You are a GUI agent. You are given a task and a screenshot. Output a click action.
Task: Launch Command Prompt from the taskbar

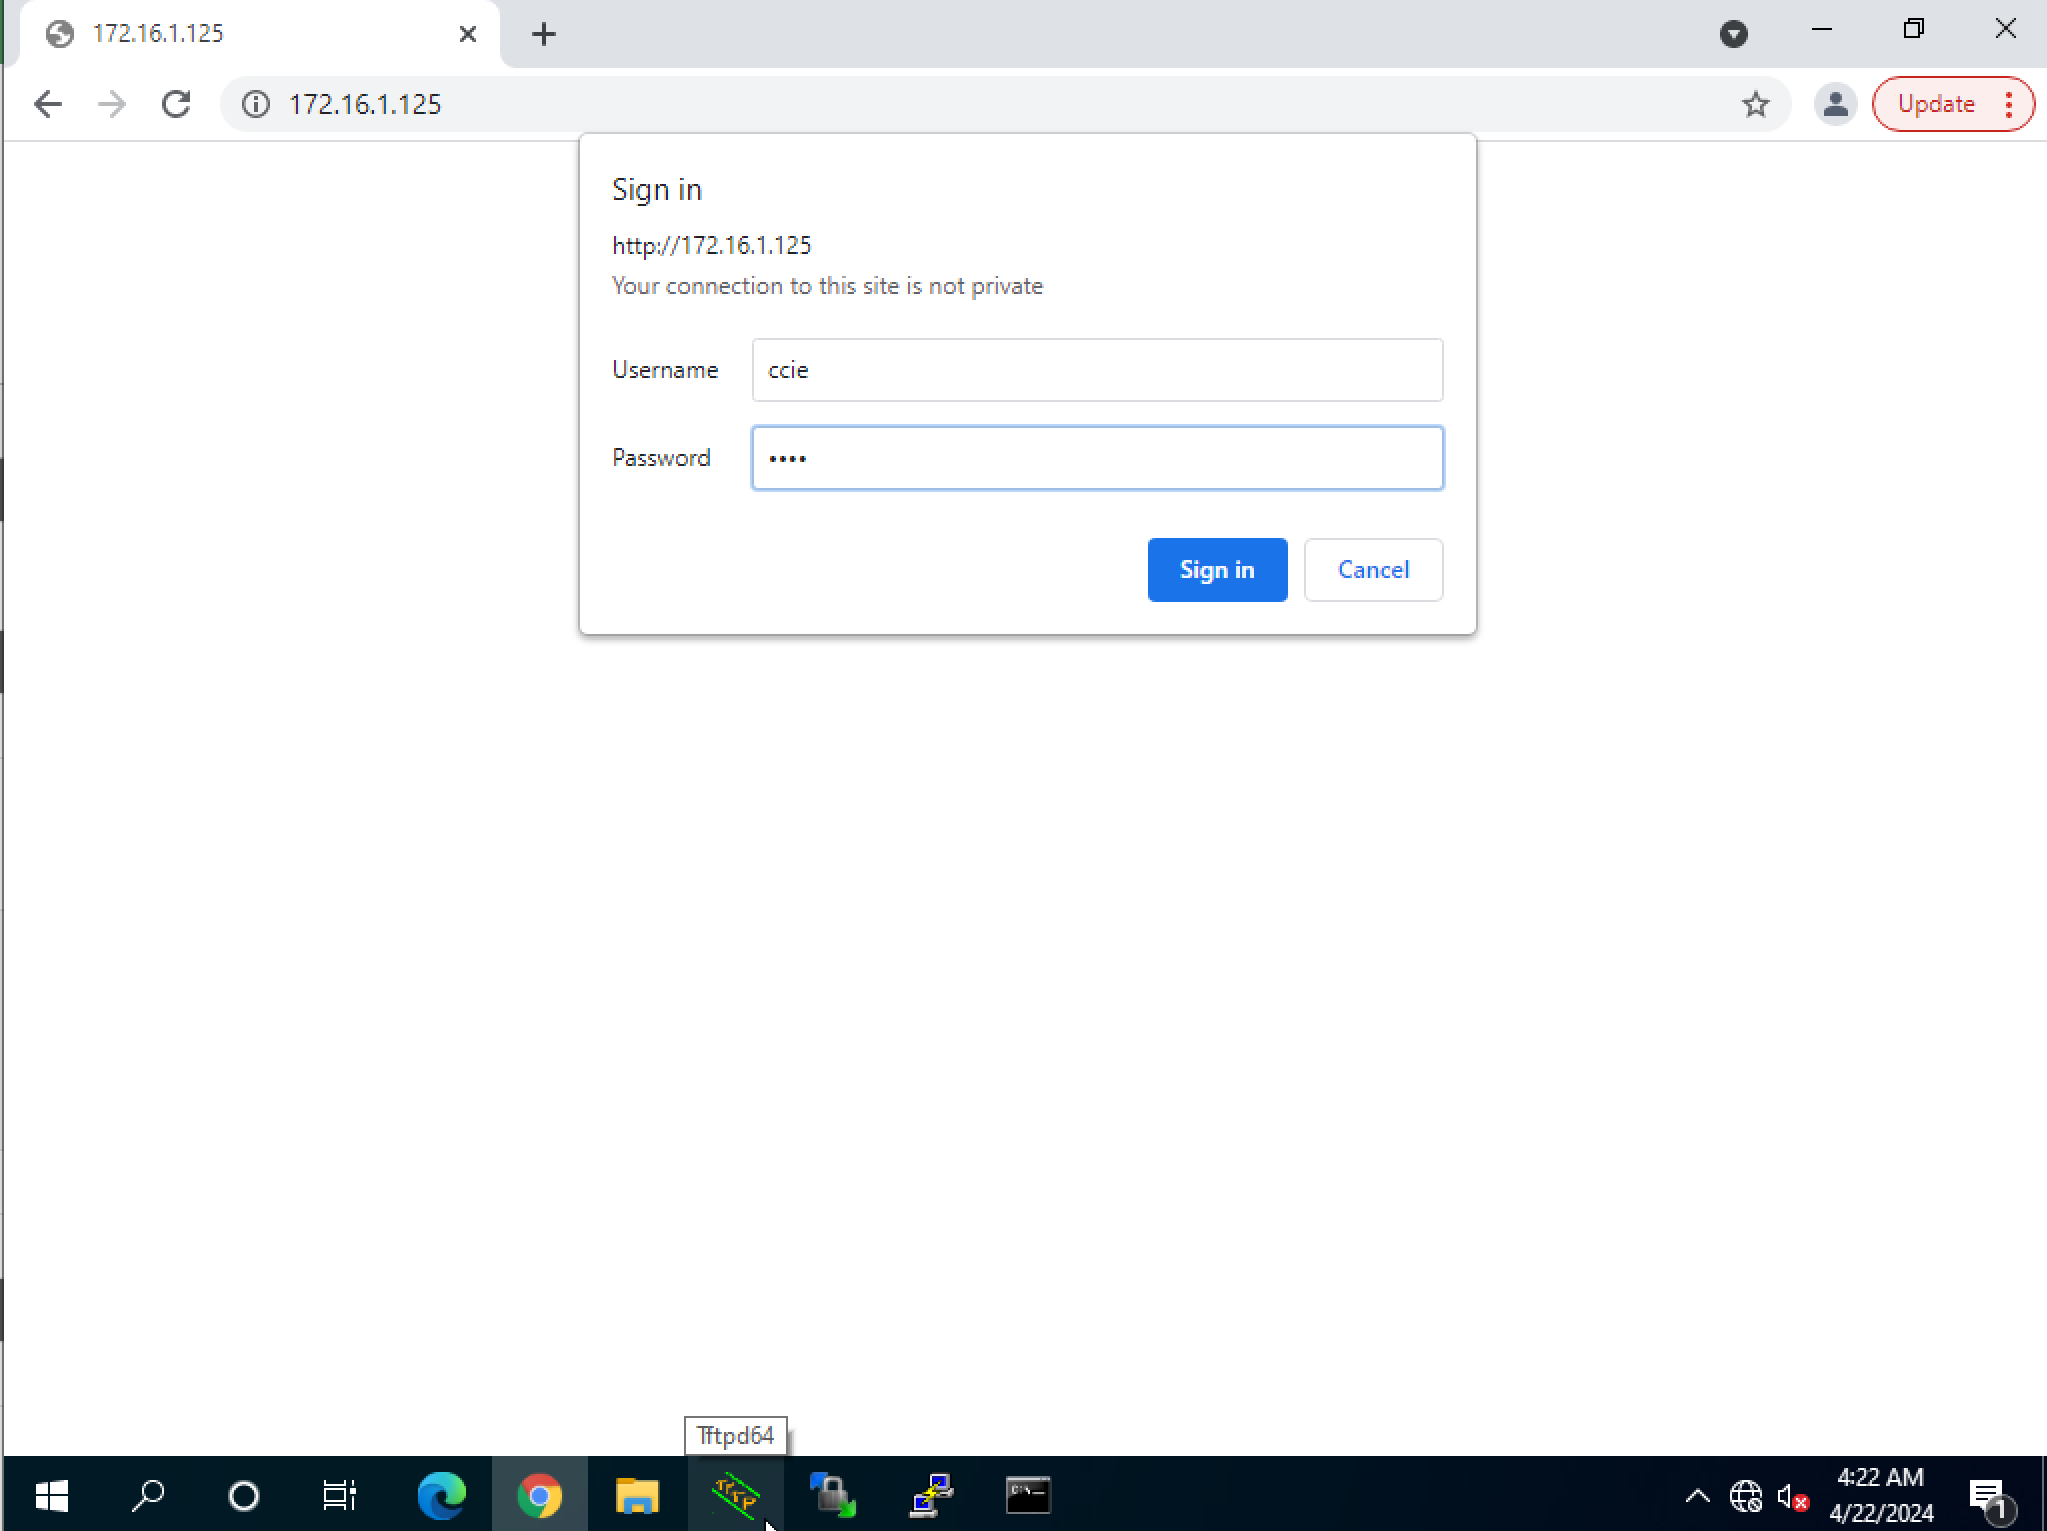(1029, 1495)
